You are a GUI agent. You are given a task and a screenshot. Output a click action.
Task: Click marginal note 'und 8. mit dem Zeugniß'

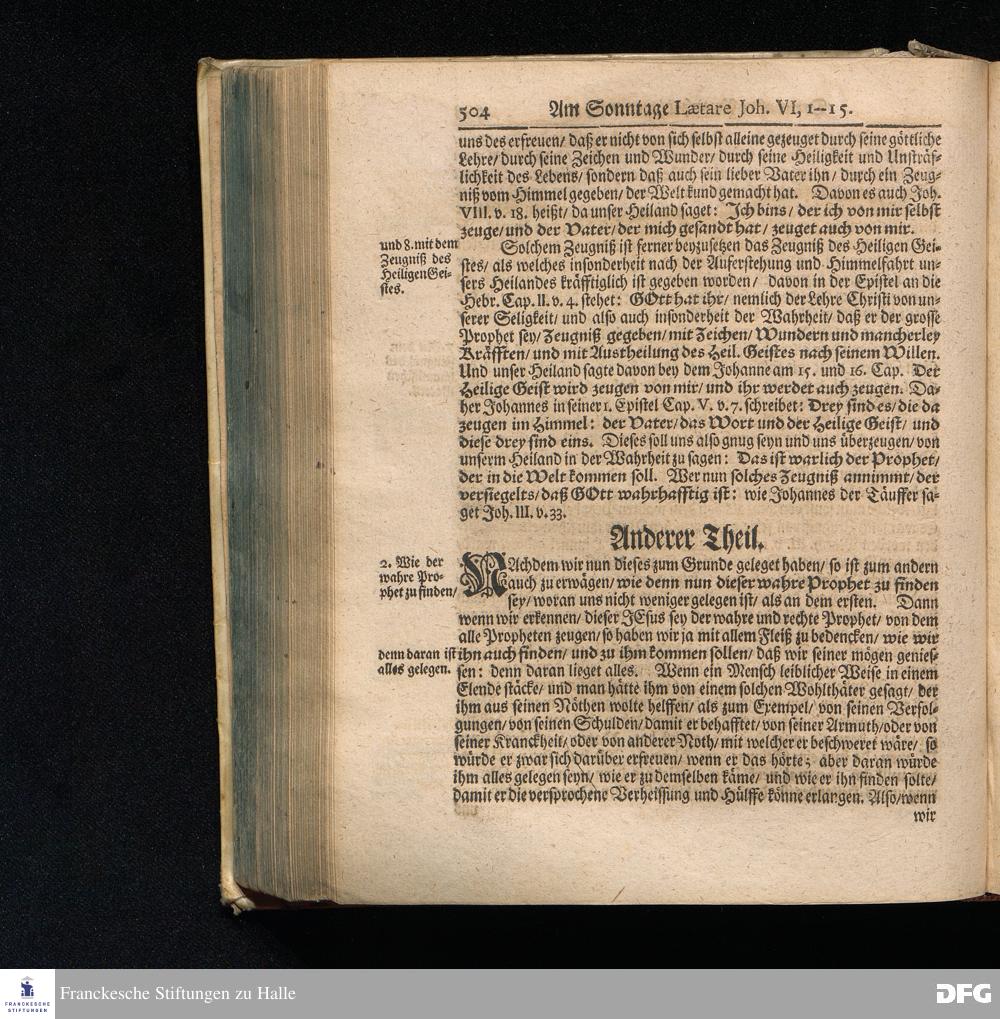pyautogui.click(x=417, y=267)
